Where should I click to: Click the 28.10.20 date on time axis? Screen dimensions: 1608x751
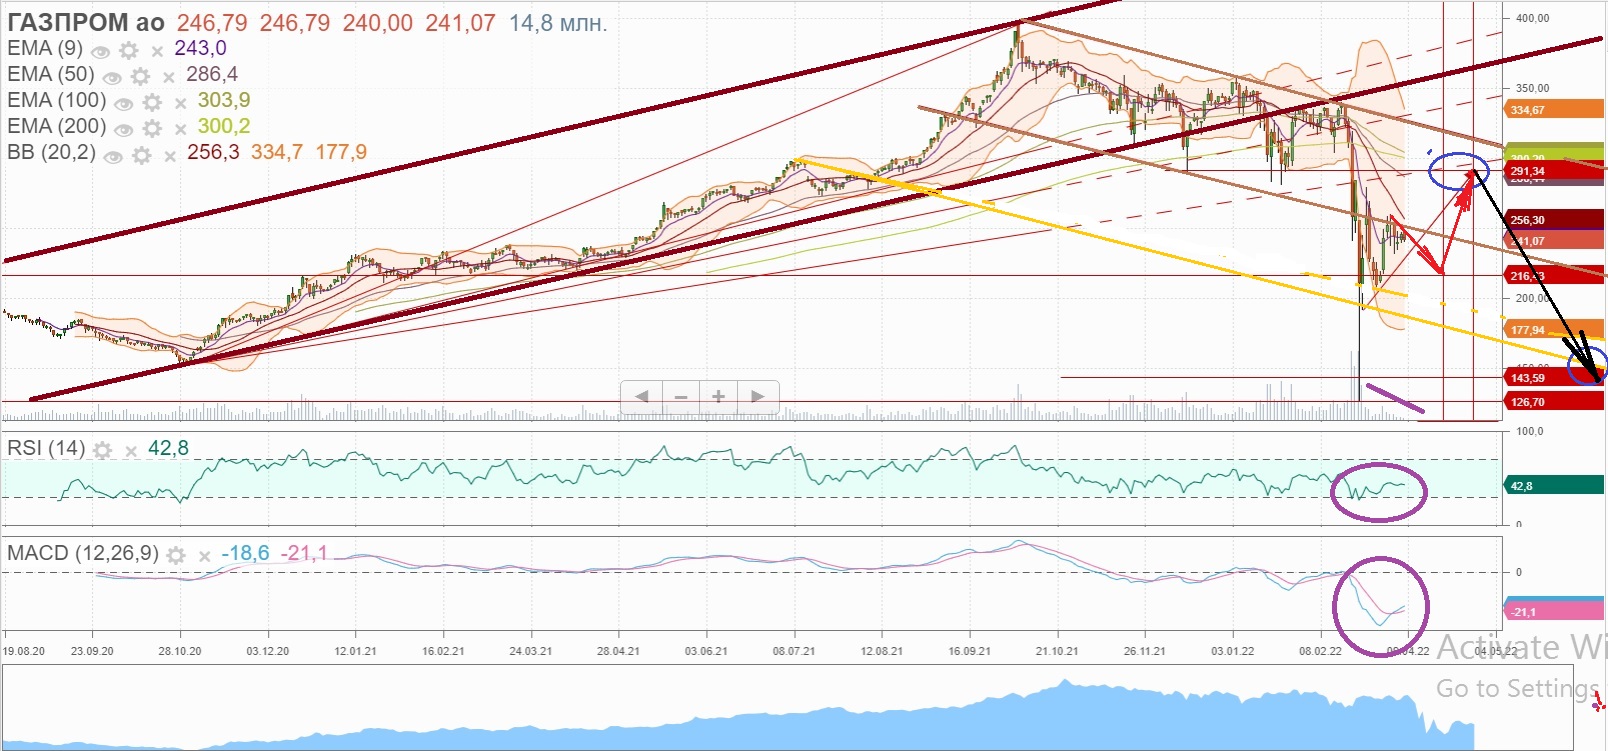click(179, 651)
